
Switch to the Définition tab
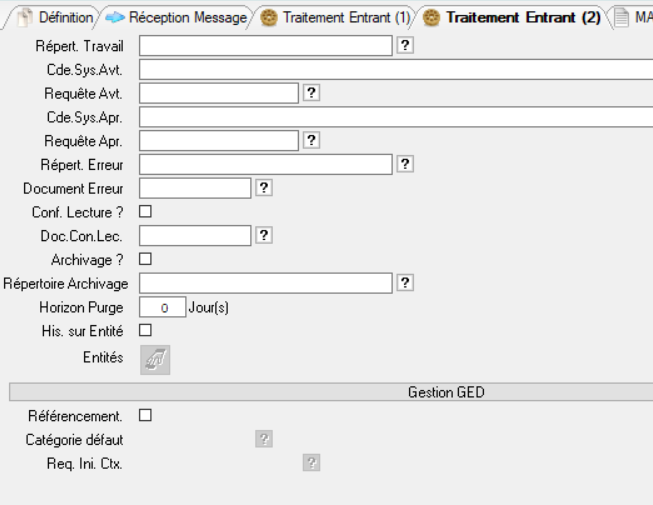[x=56, y=18]
